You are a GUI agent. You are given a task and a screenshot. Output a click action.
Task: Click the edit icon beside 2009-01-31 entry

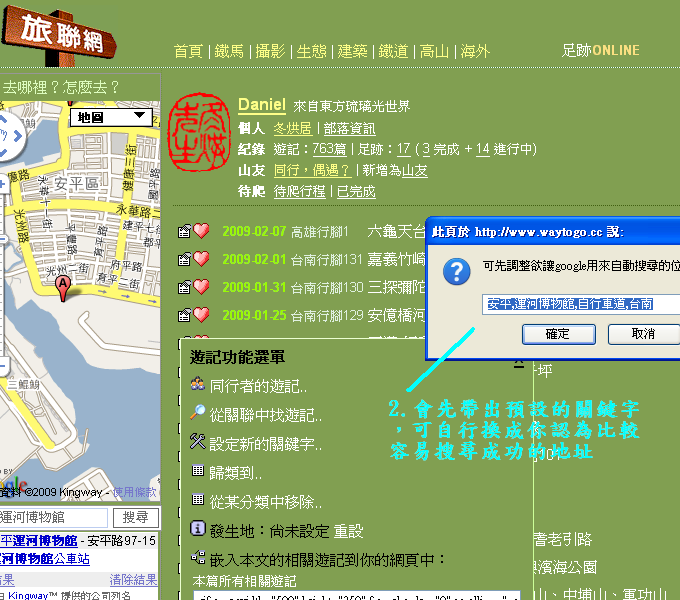(184, 287)
